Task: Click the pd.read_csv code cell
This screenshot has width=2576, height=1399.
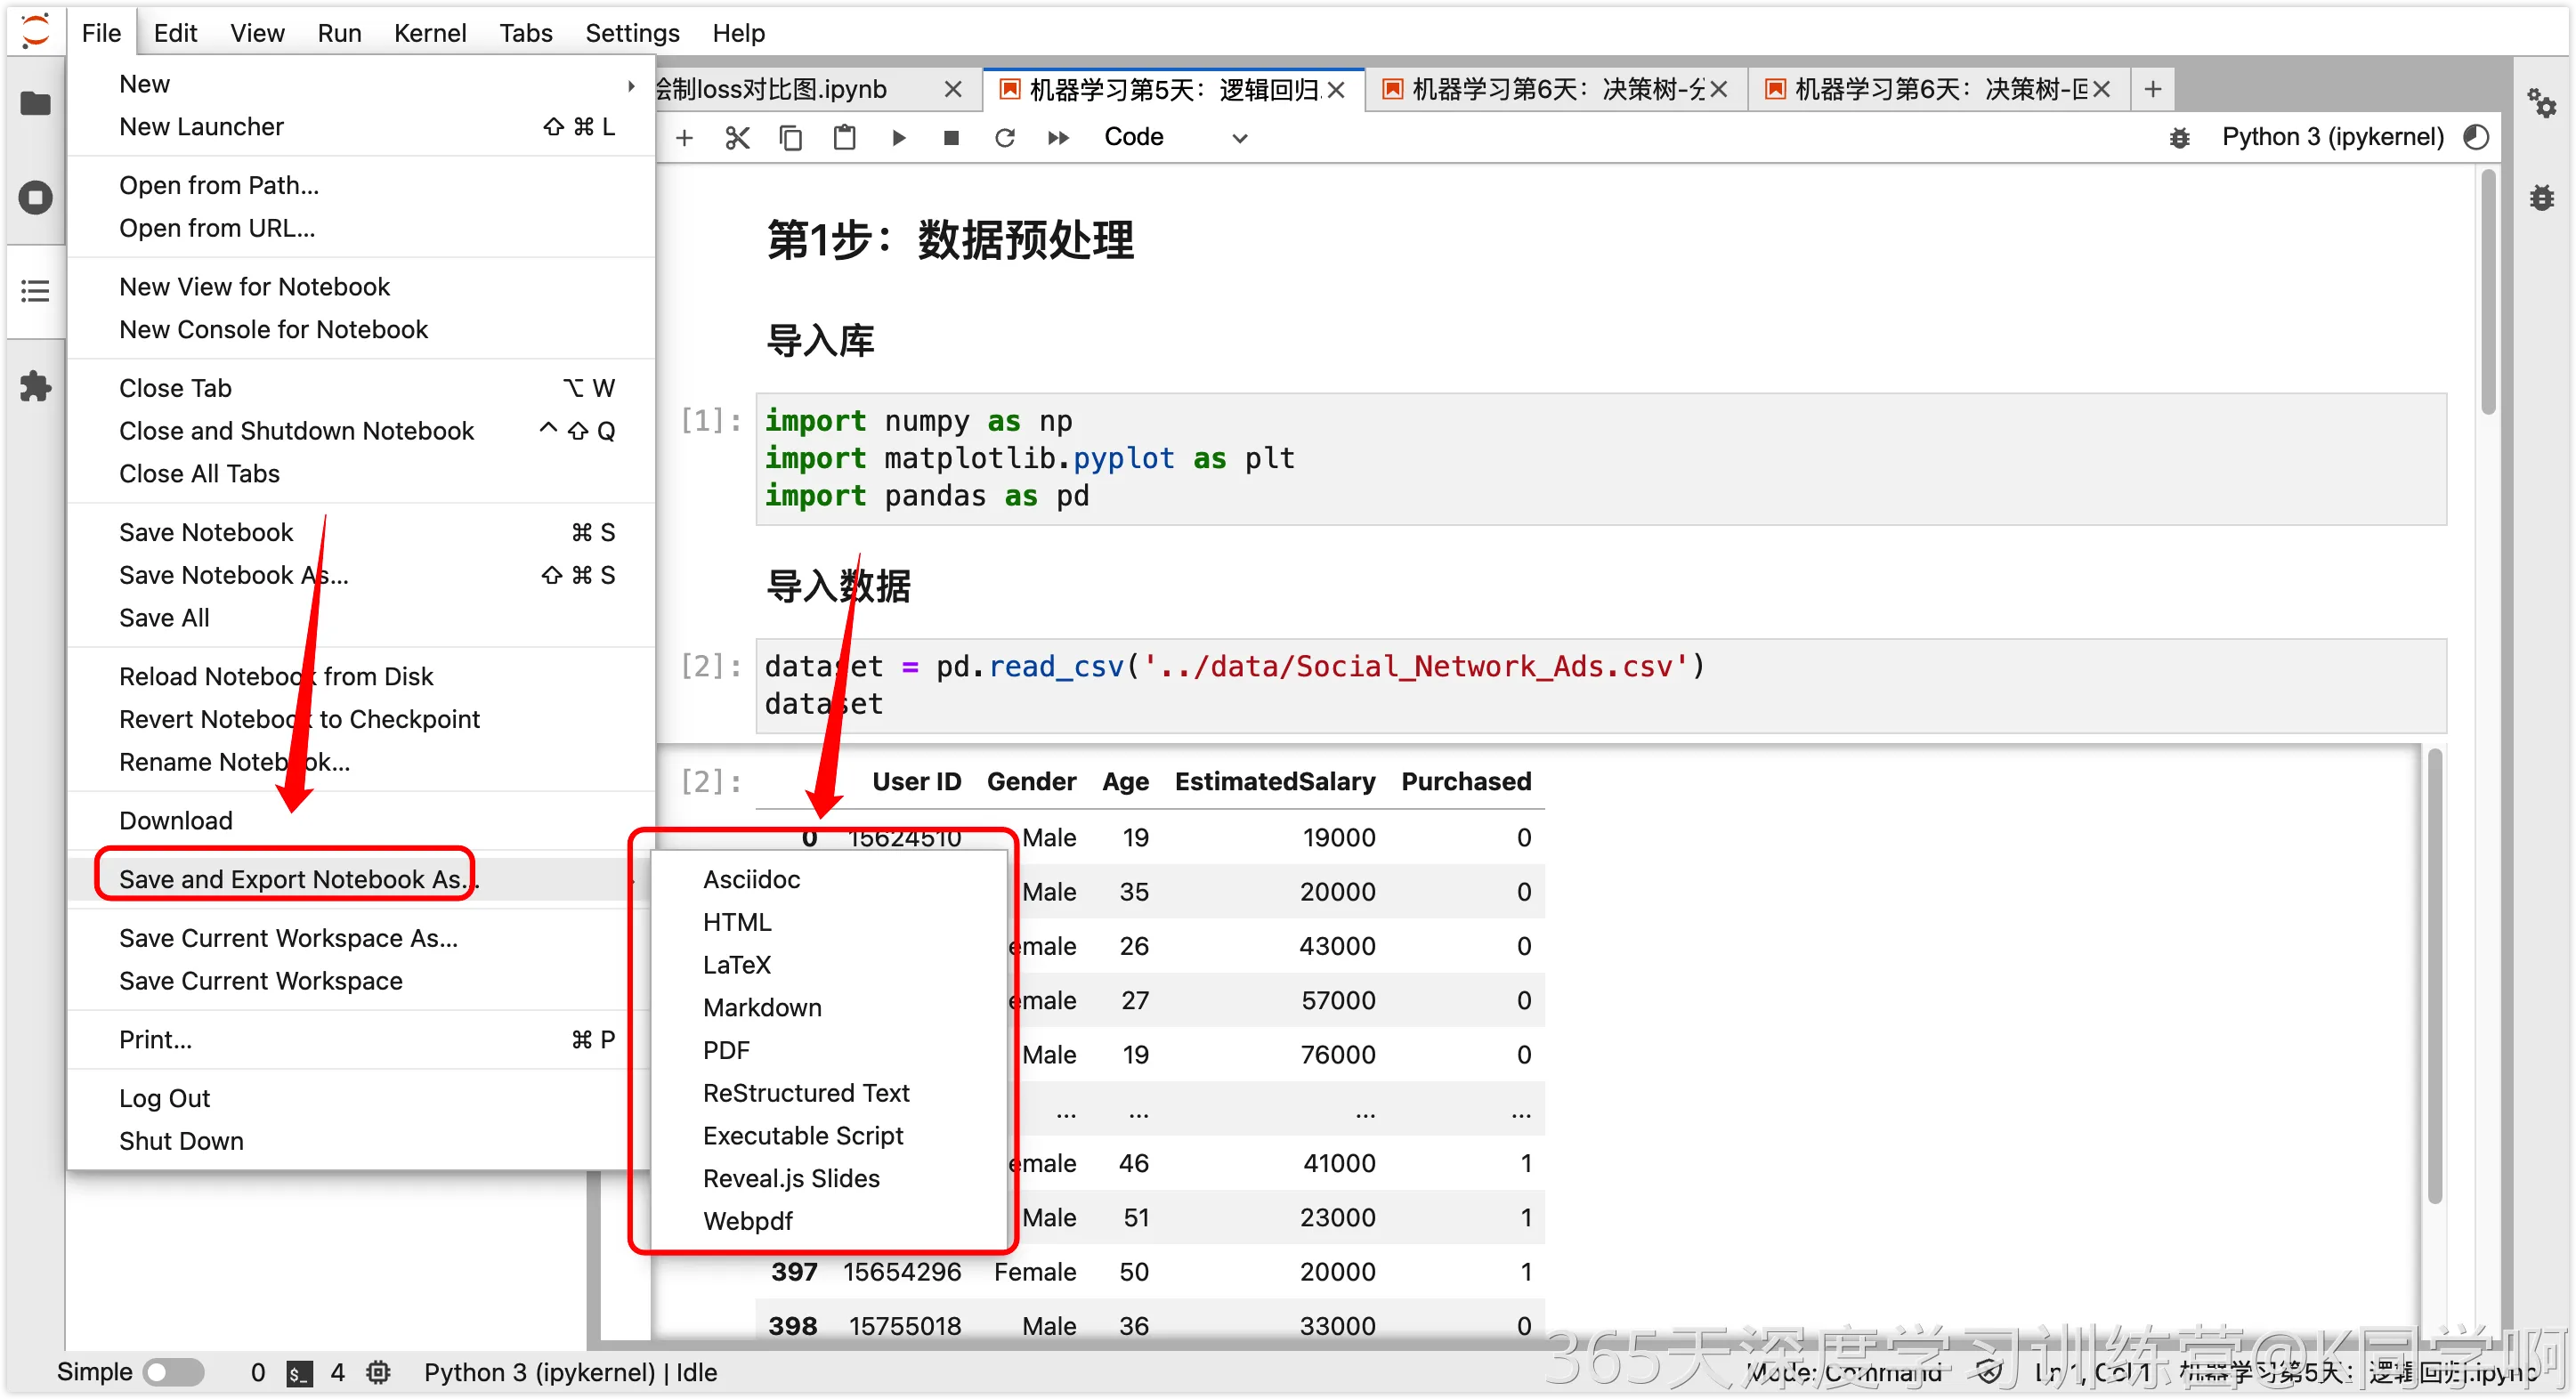Action: [x=1600, y=686]
